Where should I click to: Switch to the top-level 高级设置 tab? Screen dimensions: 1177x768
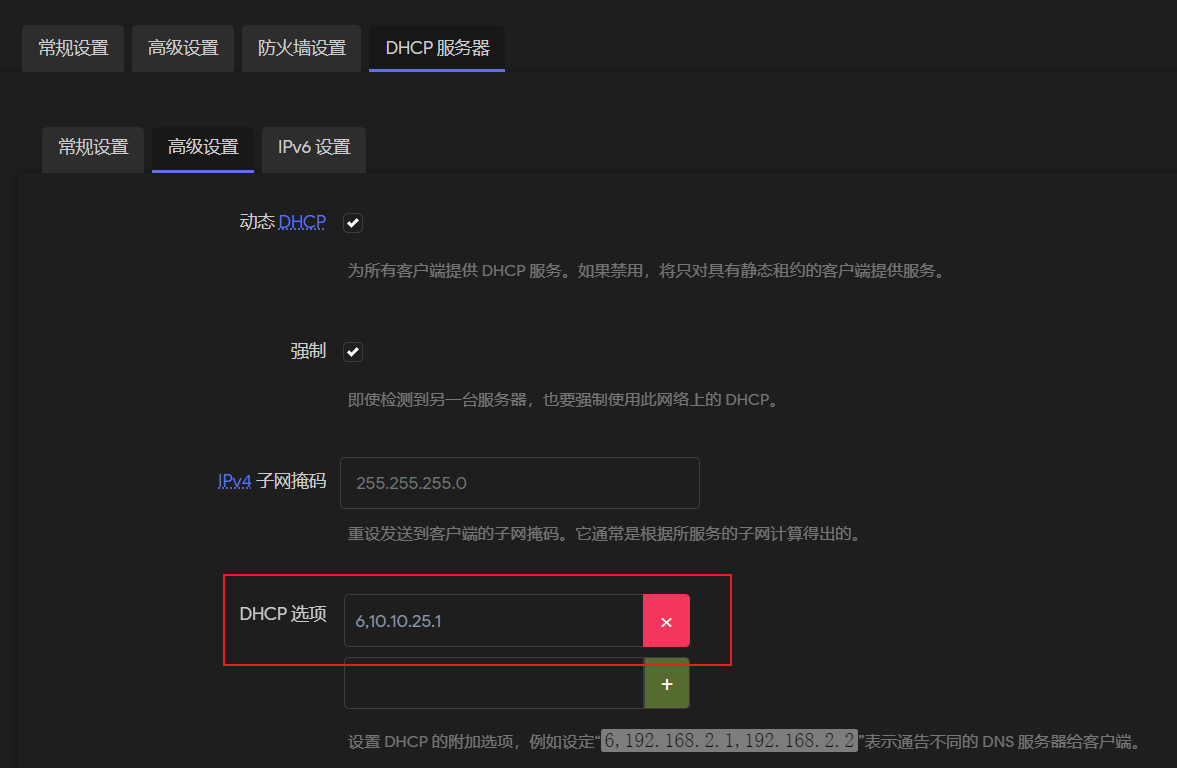182,48
